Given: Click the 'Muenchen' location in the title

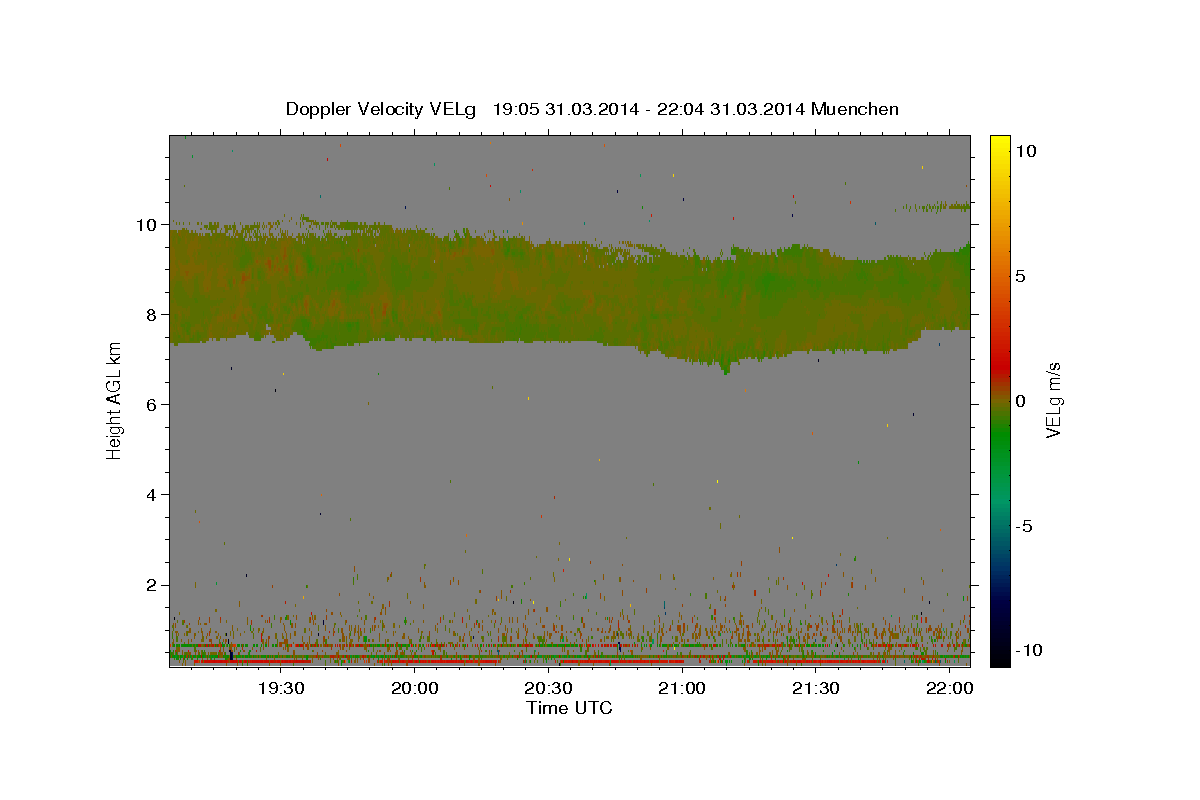Looking at the screenshot, I should [x=855, y=109].
